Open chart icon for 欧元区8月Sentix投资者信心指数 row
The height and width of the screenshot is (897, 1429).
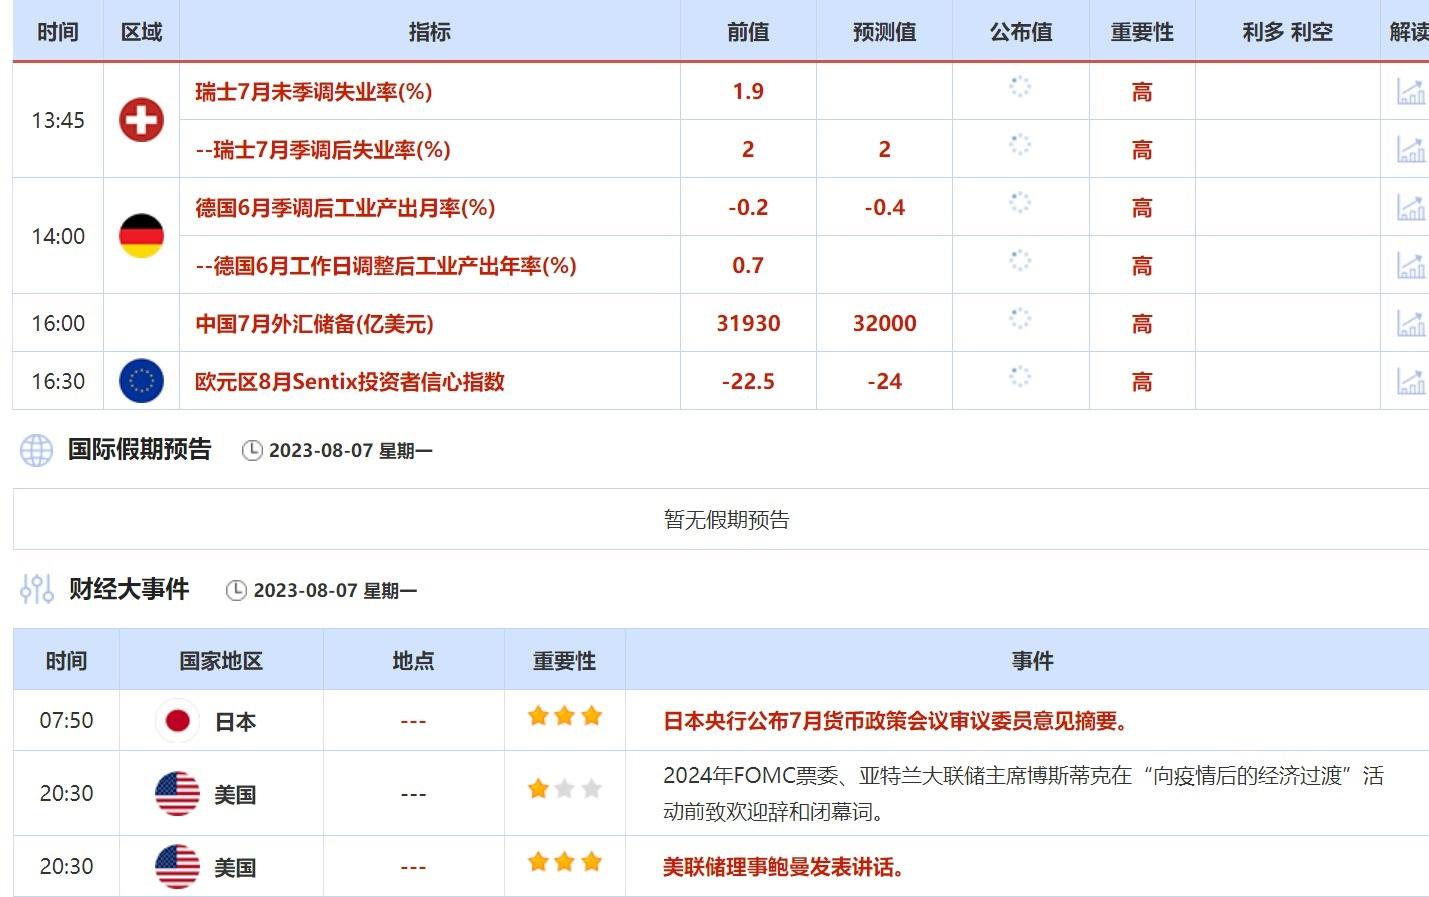click(x=1410, y=382)
